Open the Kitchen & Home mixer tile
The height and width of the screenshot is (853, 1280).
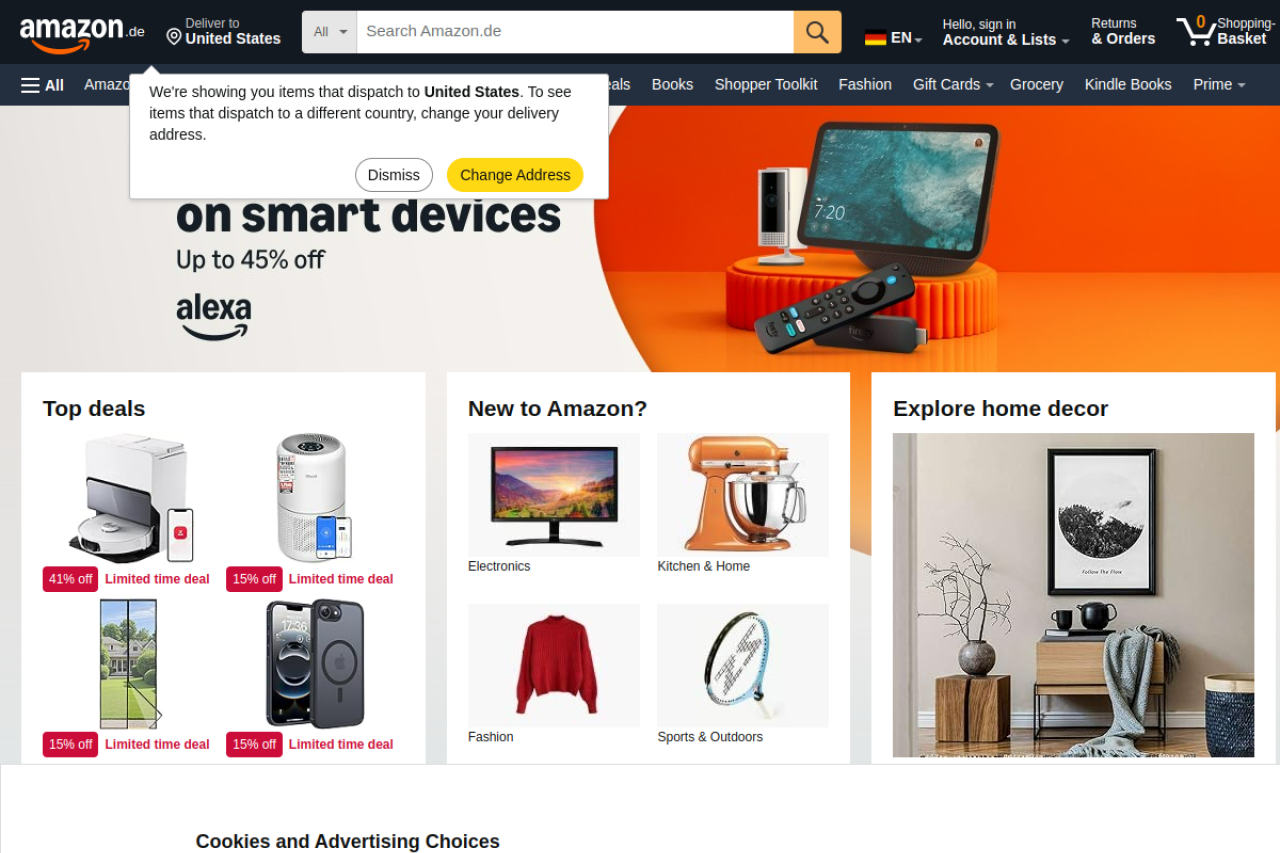743,503
